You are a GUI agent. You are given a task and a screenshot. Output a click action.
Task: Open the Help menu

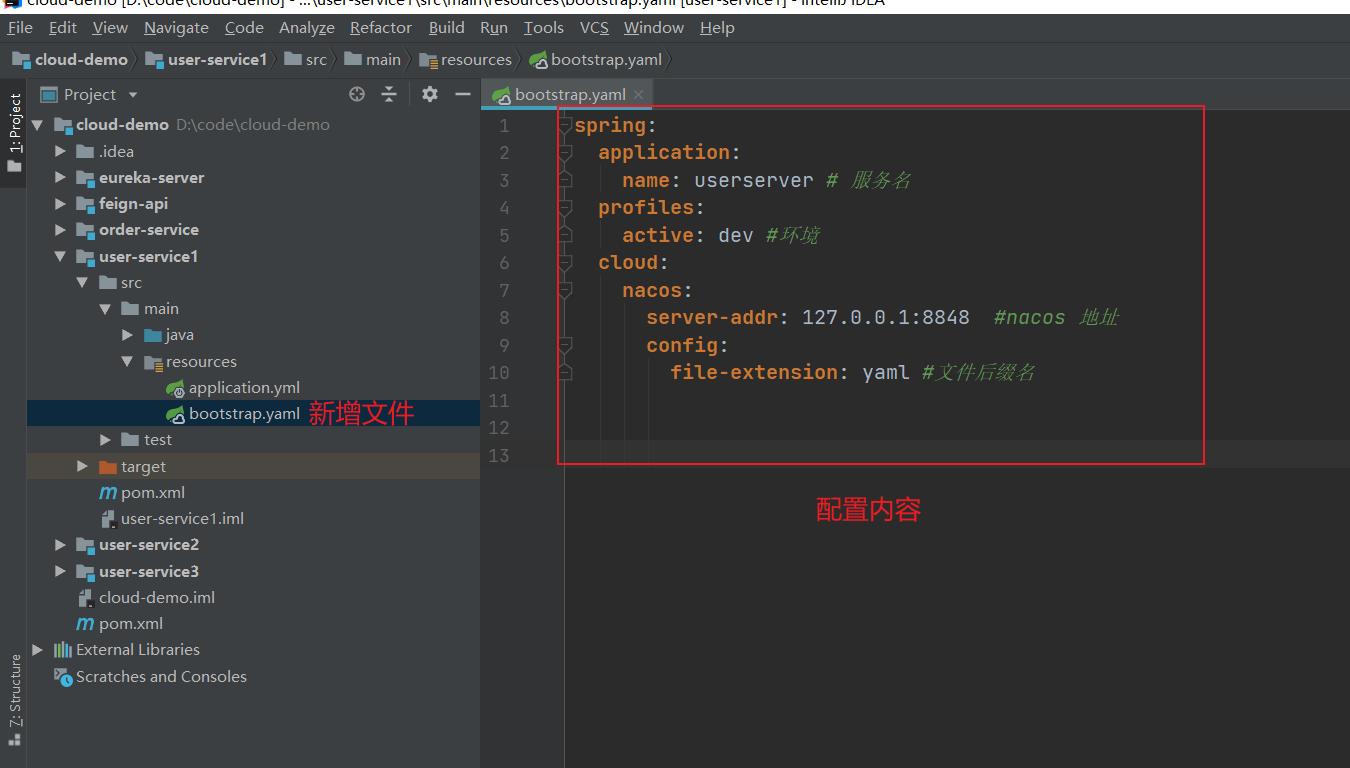pyautogui.click(x=717, y=28)
